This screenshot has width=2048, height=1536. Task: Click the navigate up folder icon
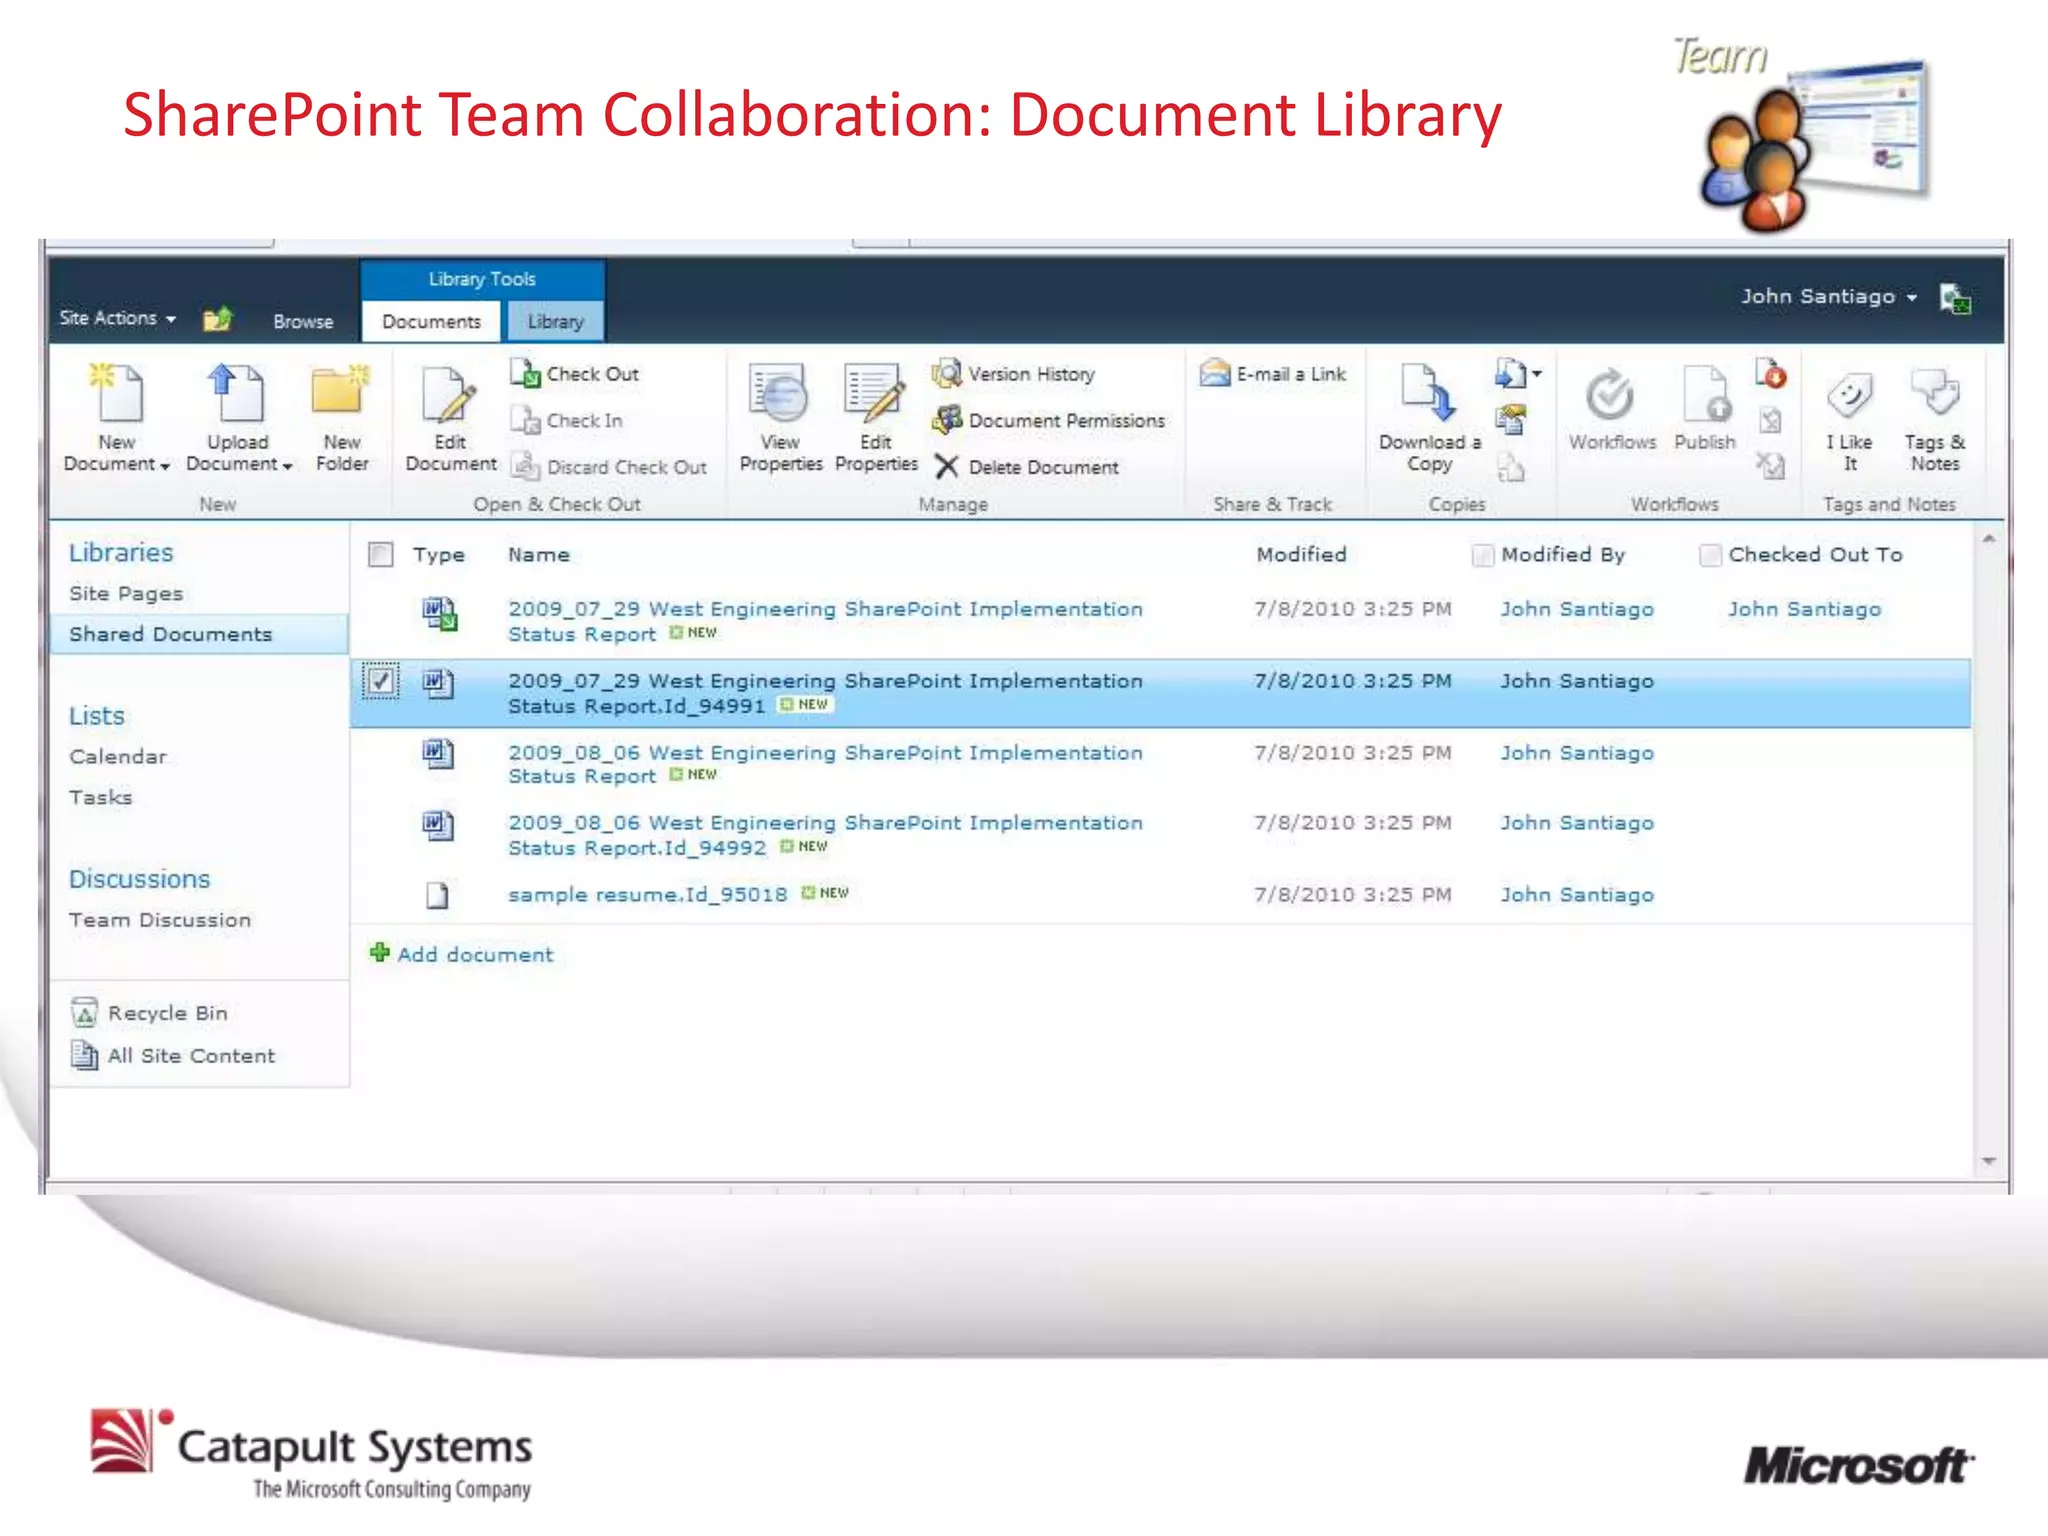point(217,319)
